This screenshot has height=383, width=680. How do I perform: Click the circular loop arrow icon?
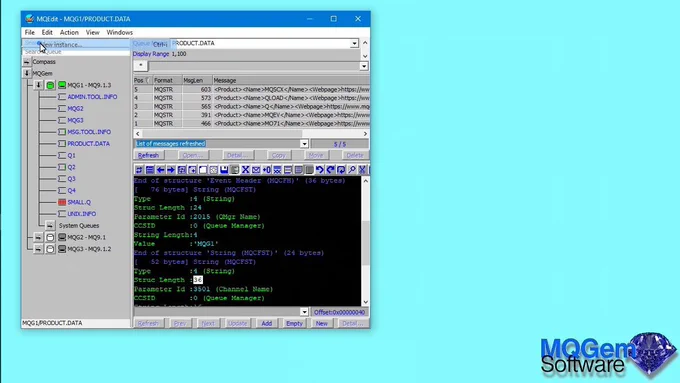pyautogui.click(x=341, y=170)
